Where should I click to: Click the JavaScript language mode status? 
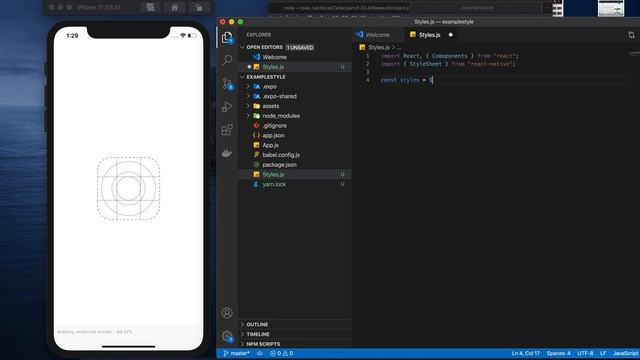click(625, 353)
